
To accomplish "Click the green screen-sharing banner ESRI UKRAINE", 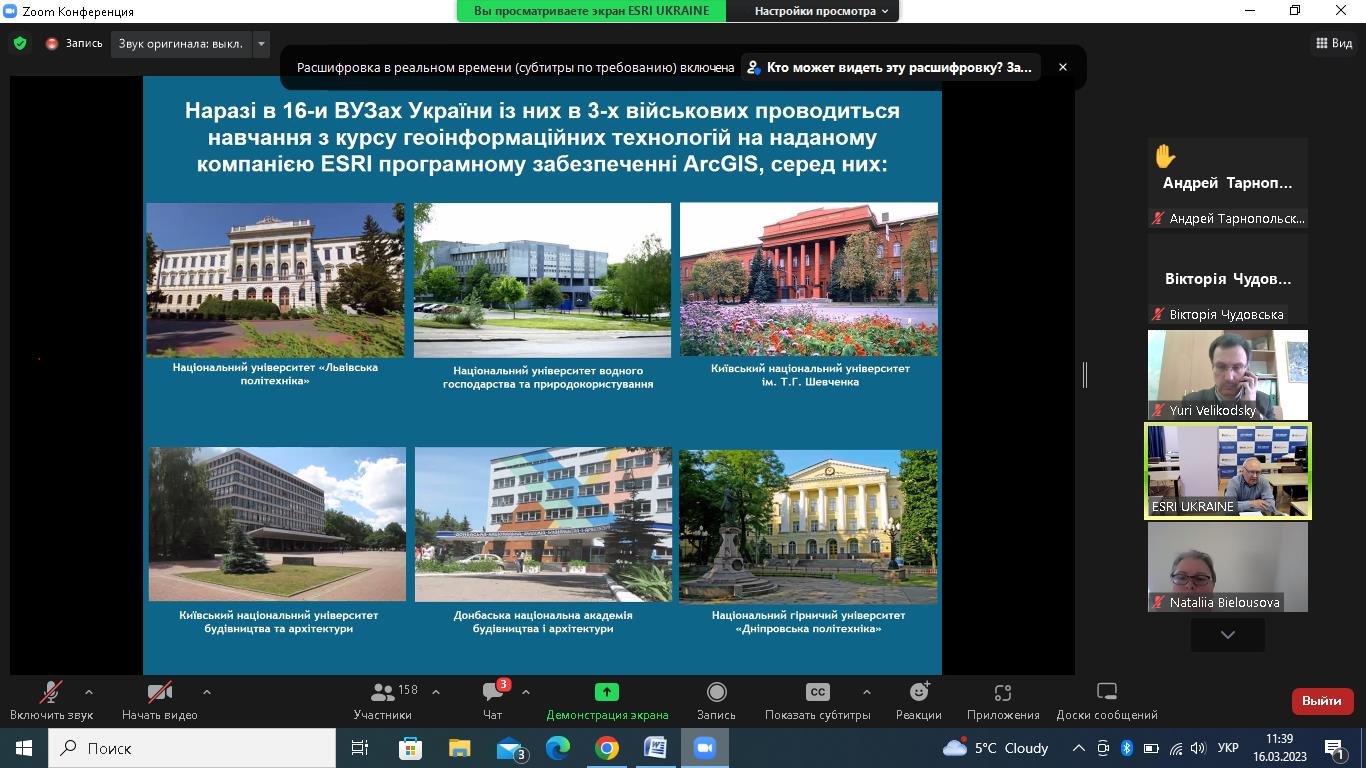I will [x=591, y=11].
